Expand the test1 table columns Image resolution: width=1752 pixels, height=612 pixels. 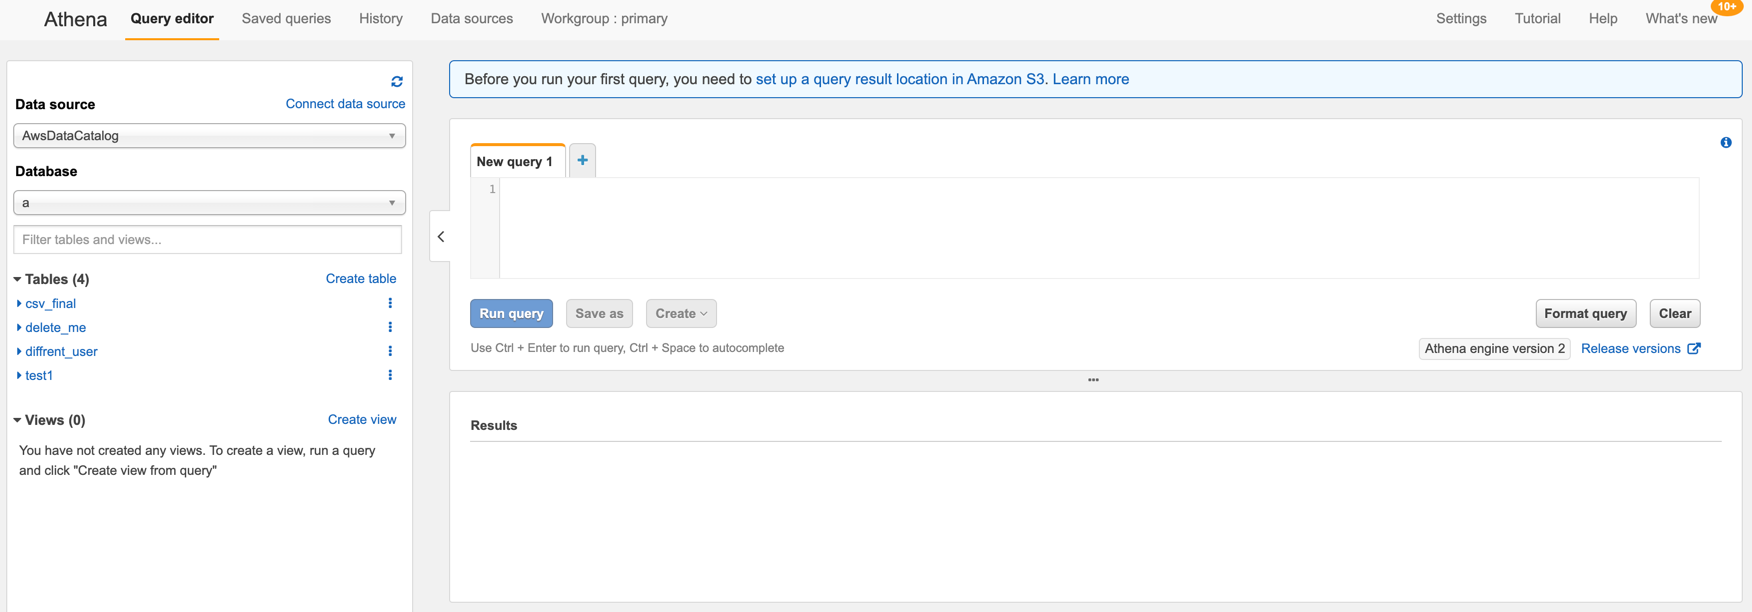19,375
